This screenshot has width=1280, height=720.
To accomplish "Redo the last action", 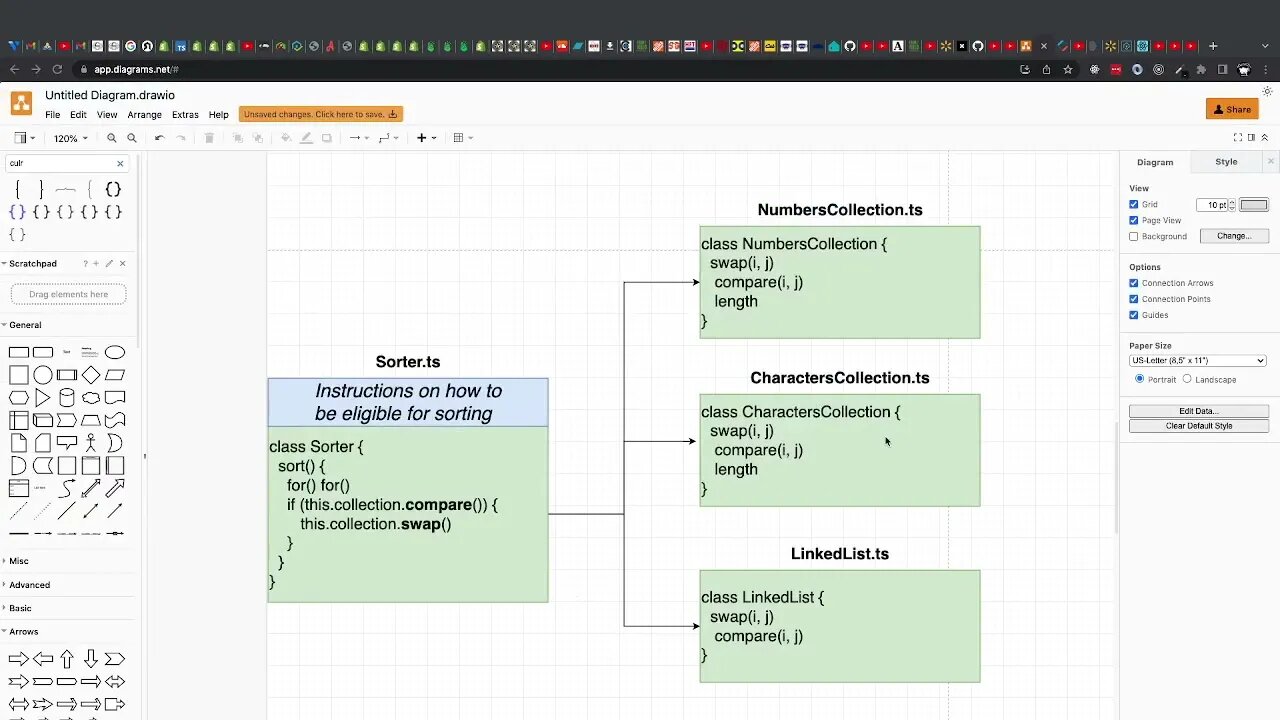I will [x=181, y=138].
